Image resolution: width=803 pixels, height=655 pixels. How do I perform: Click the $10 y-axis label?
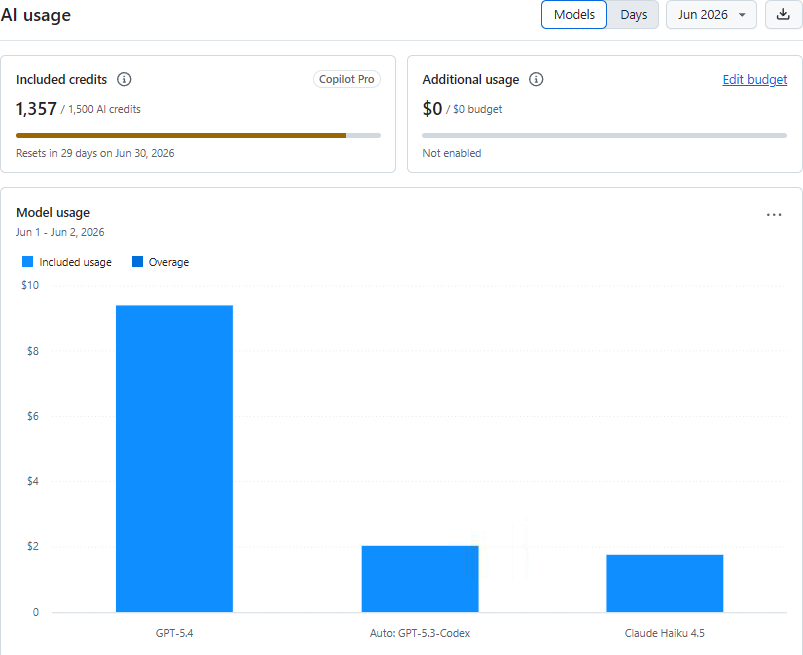[x=30, y=285]
